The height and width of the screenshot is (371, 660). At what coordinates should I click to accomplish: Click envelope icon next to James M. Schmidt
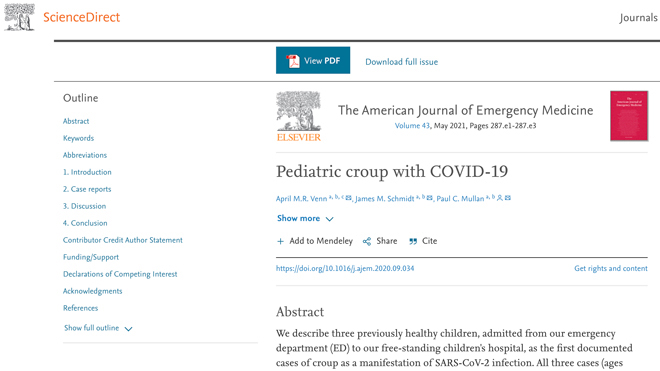429,198
